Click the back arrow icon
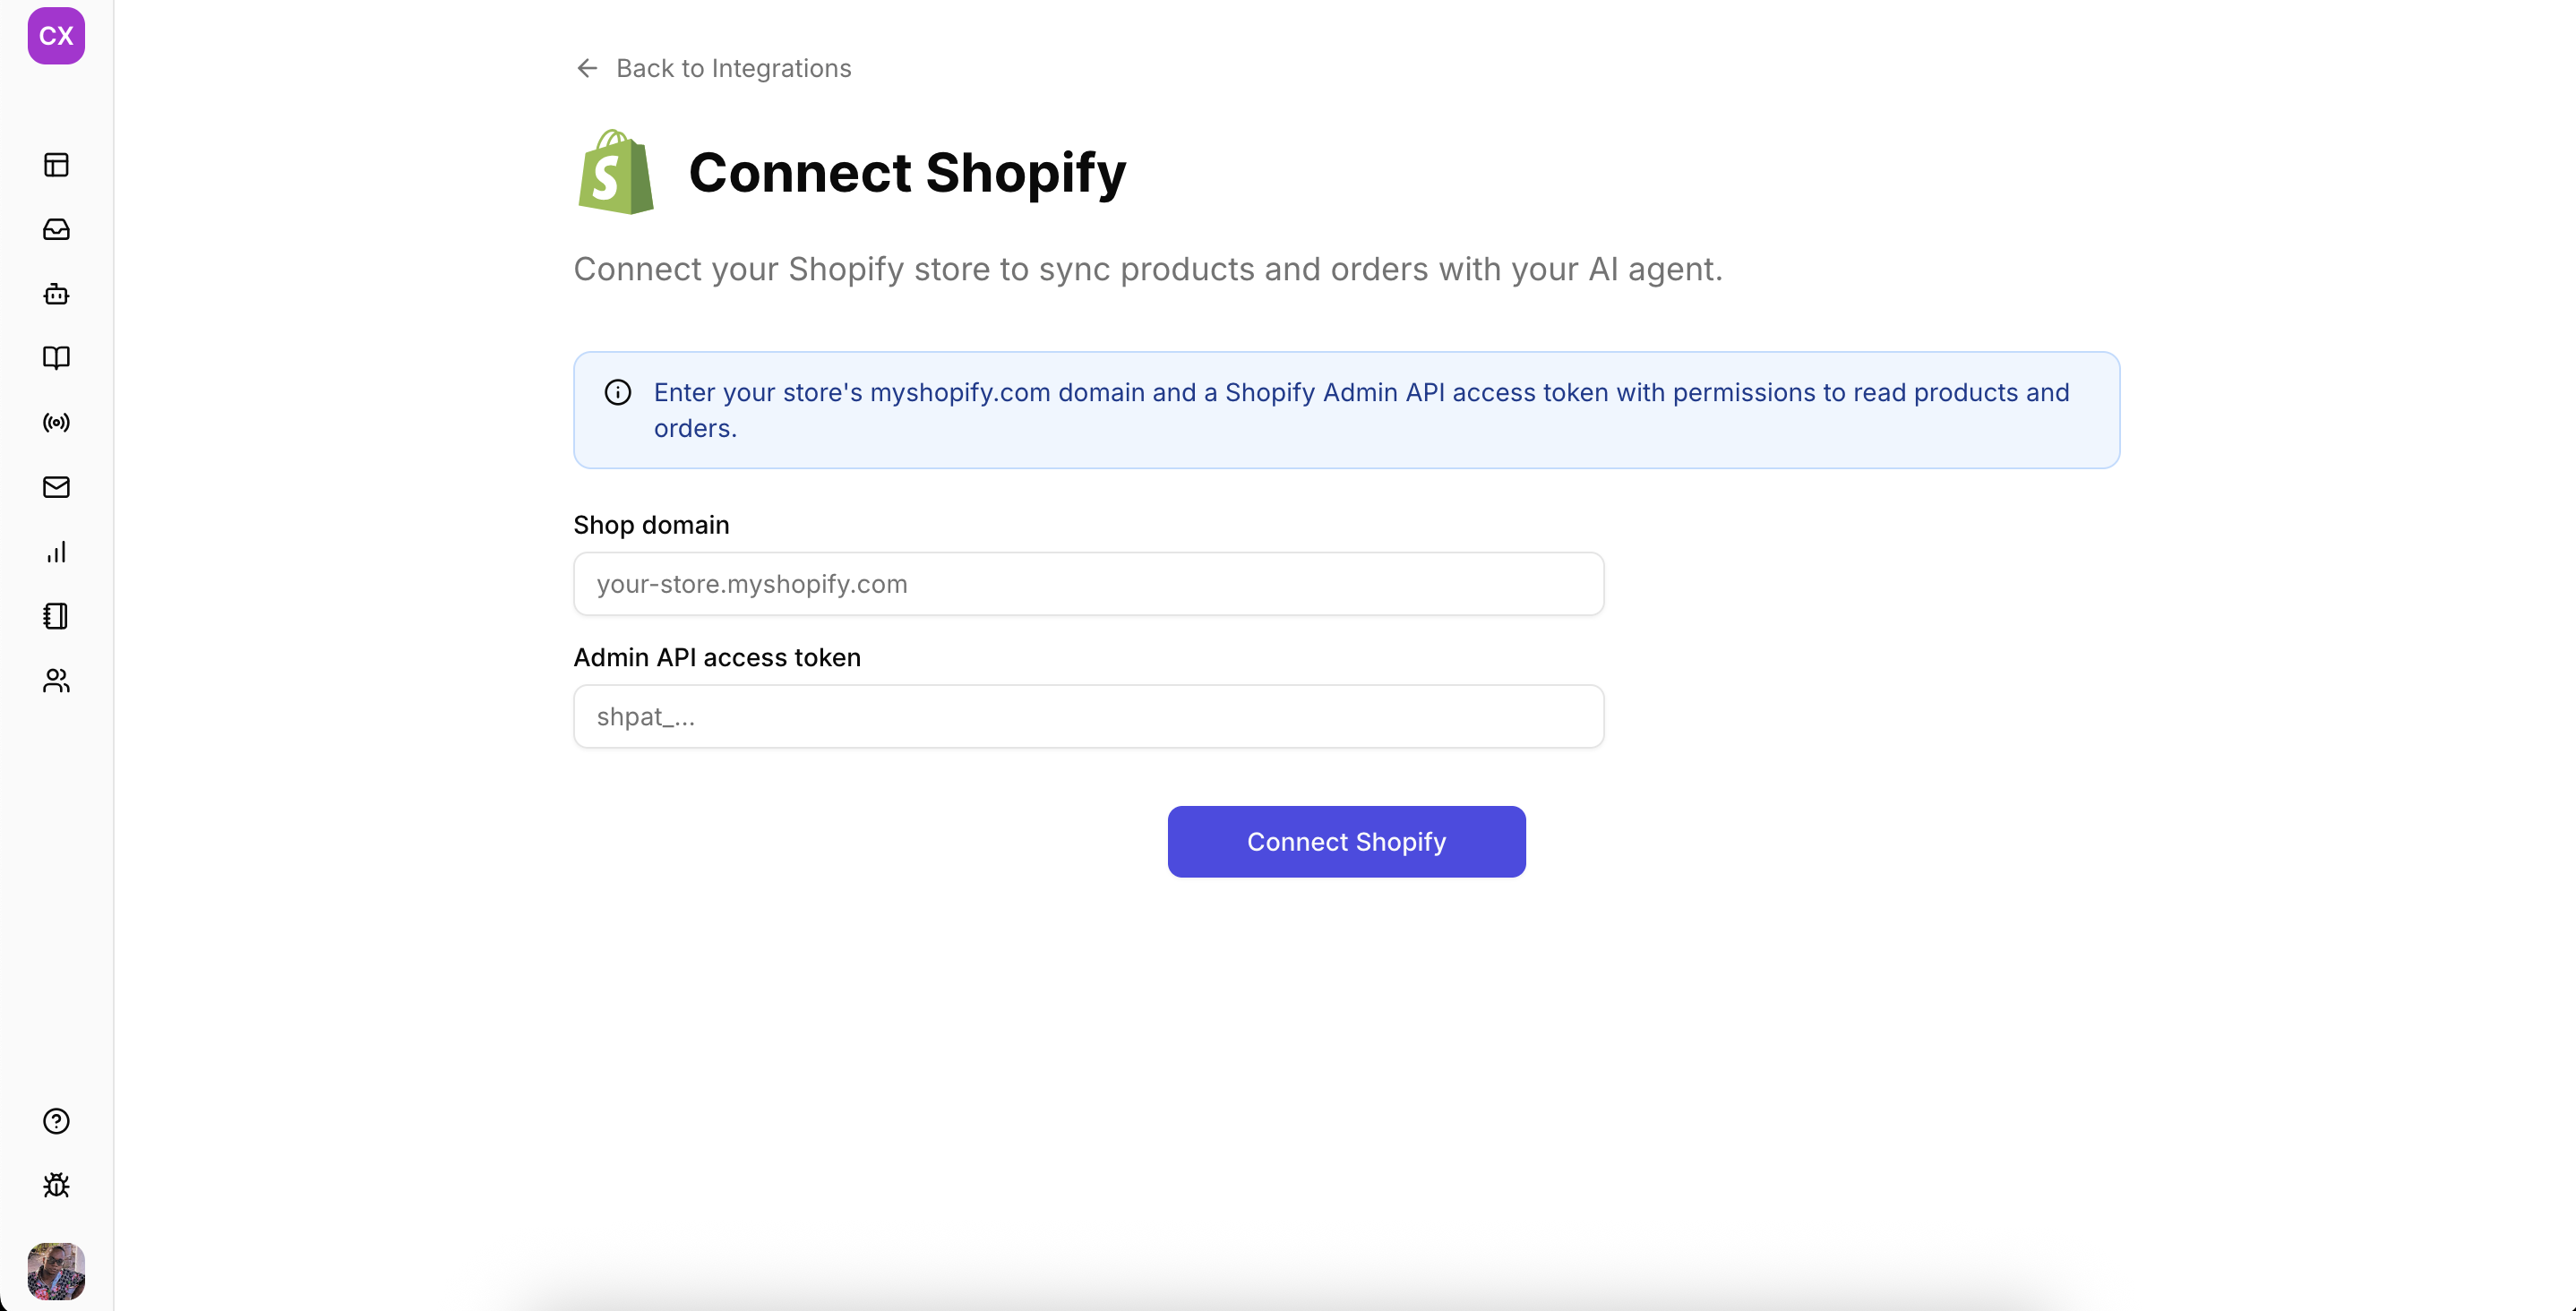 click(x=586, y=68)
